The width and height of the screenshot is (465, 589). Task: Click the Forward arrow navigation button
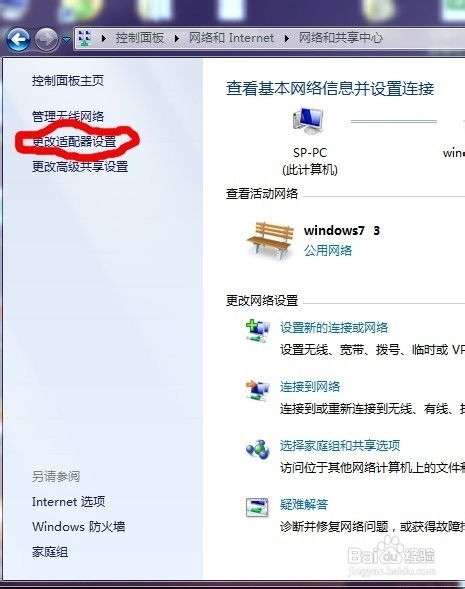(x=47, y=39)
